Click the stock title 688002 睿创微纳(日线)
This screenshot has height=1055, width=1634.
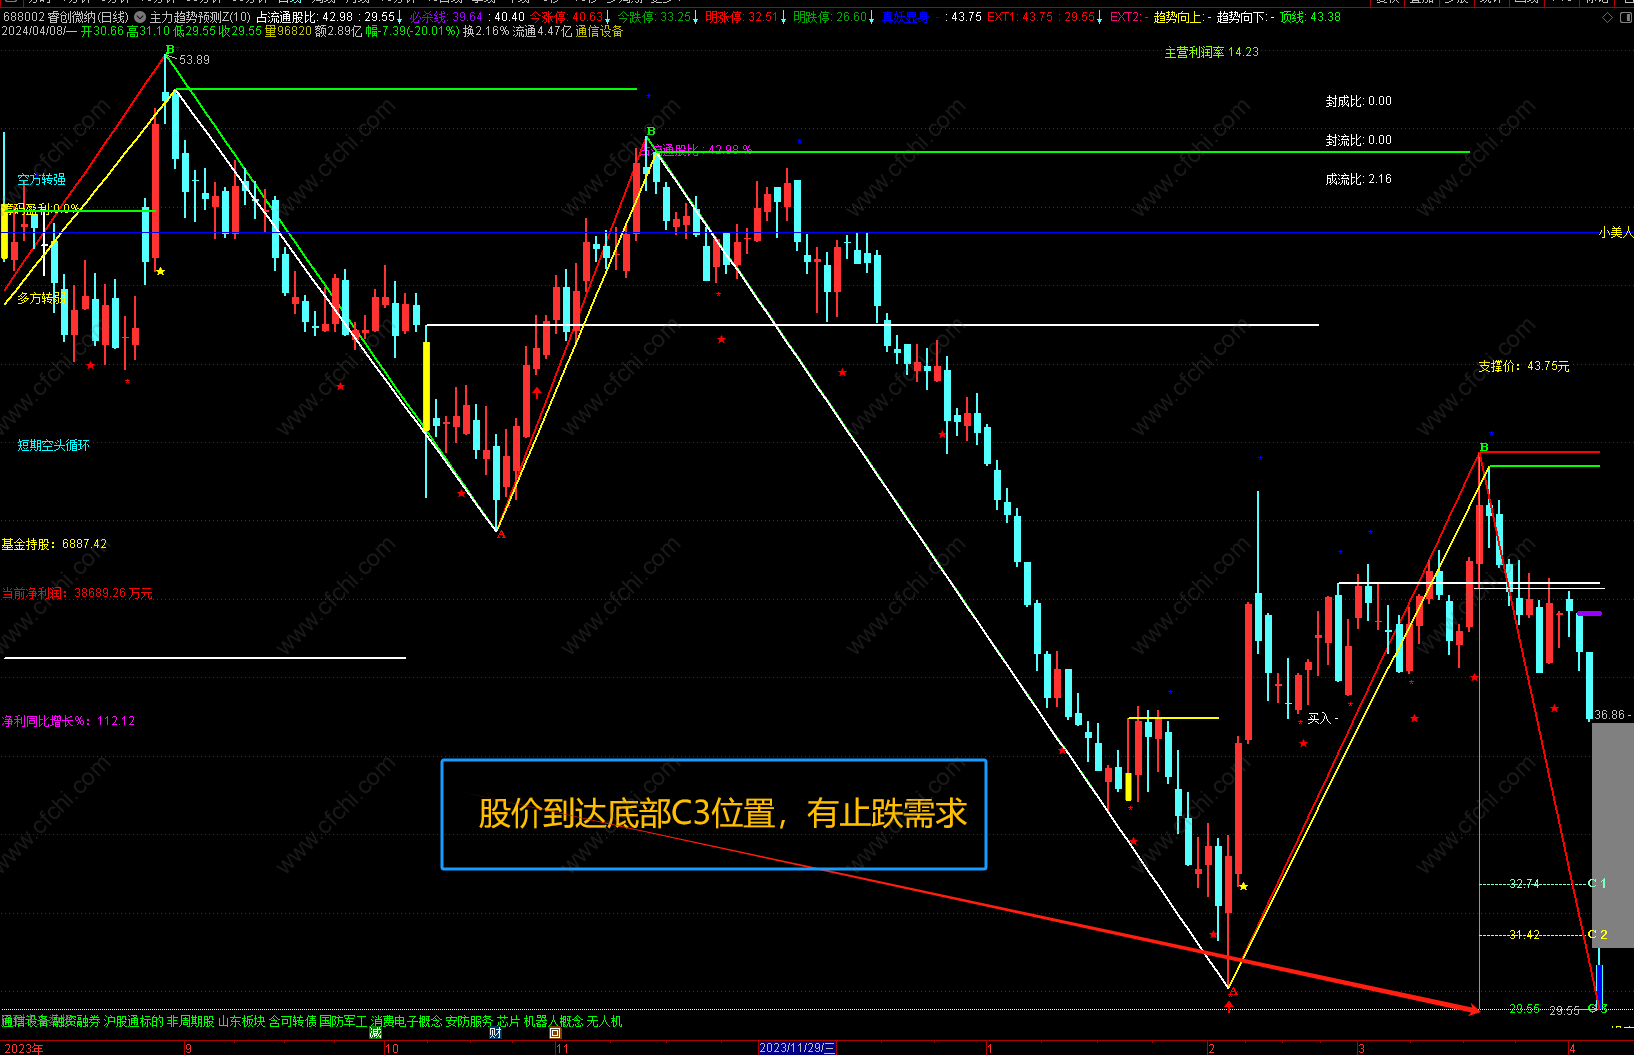point(66,17)
